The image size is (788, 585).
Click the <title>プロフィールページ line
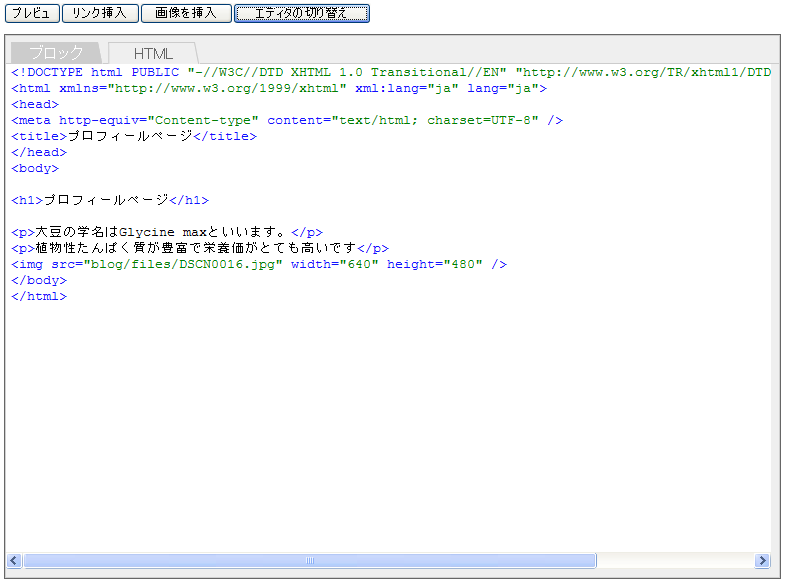coord(134,136)
